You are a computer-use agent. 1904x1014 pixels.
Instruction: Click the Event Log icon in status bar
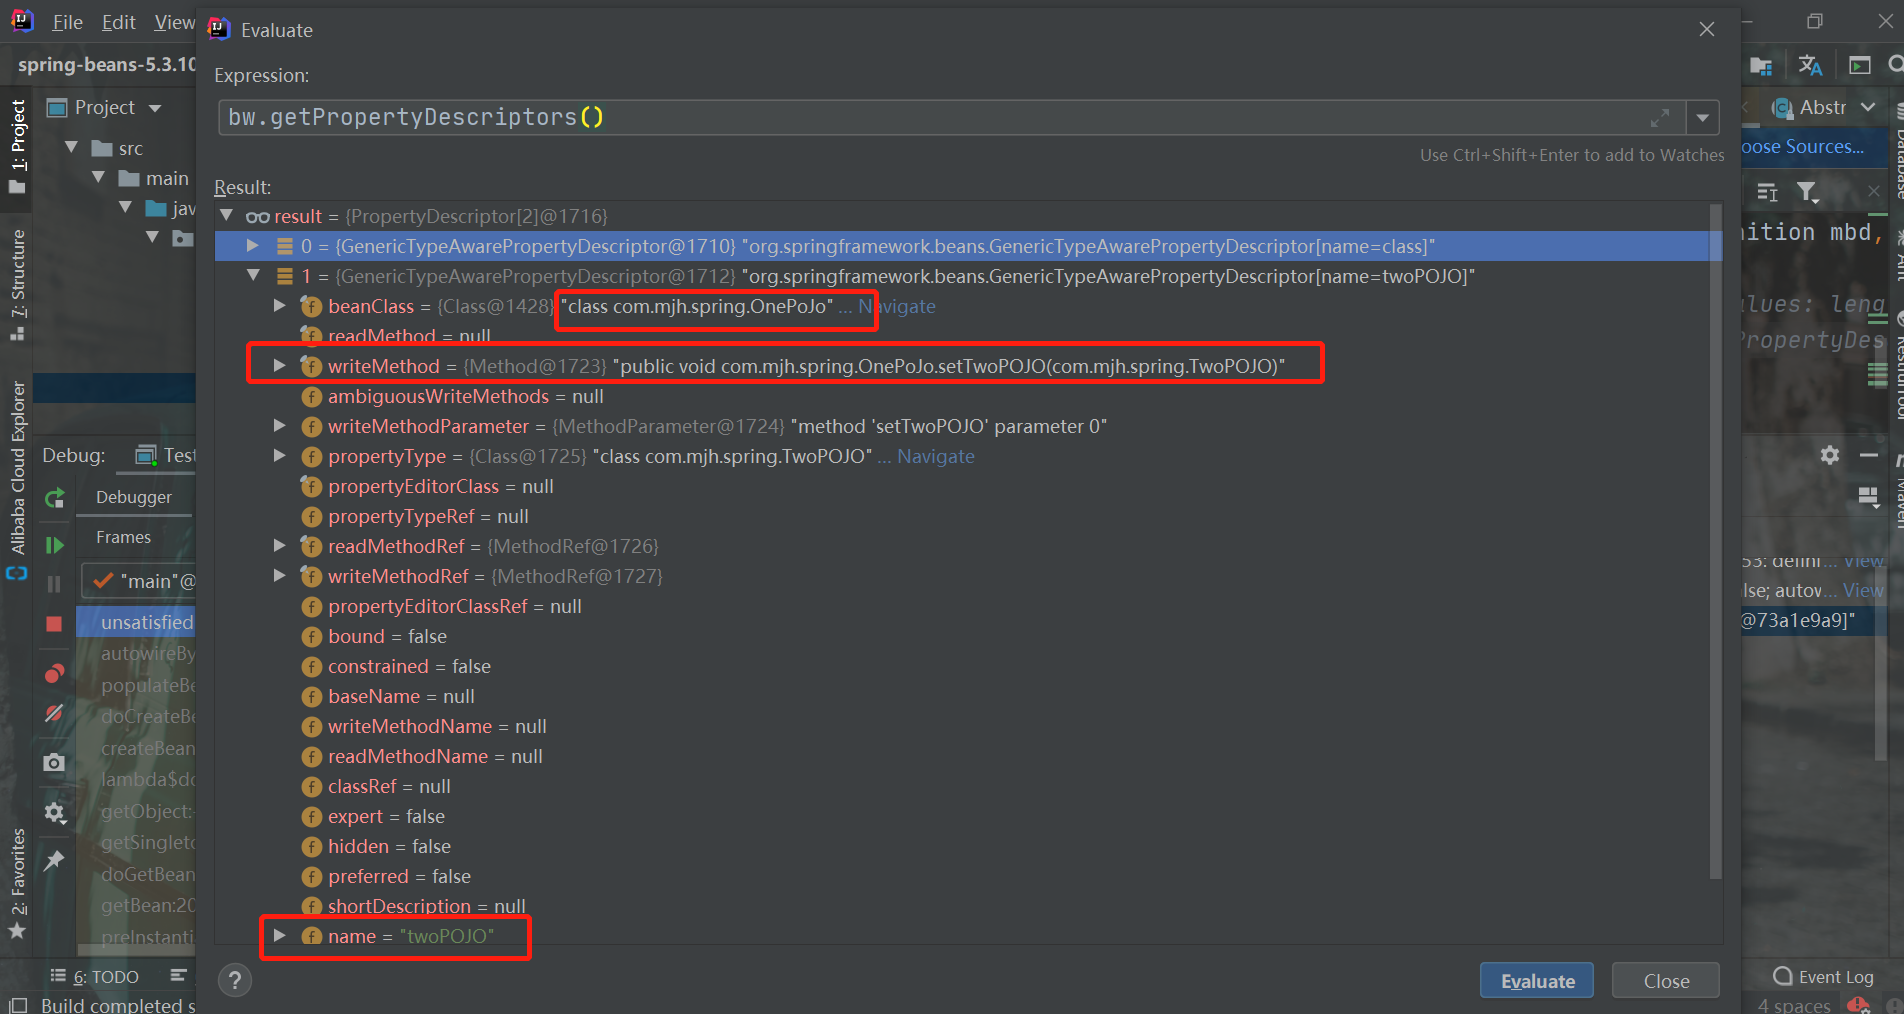pyautogui.click(x=1782, y=976)
